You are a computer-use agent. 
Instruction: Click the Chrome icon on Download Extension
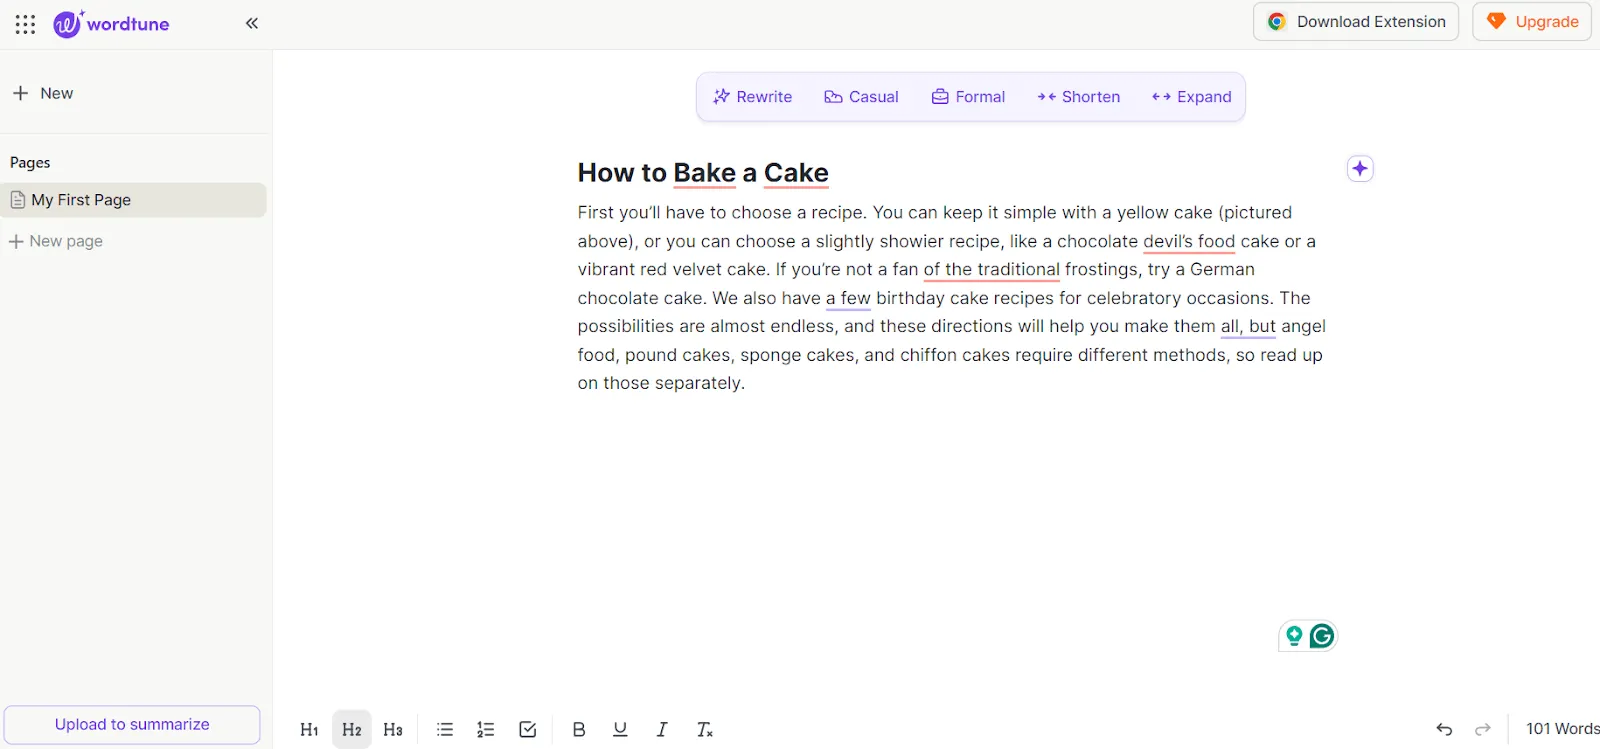pos(1277,21)
